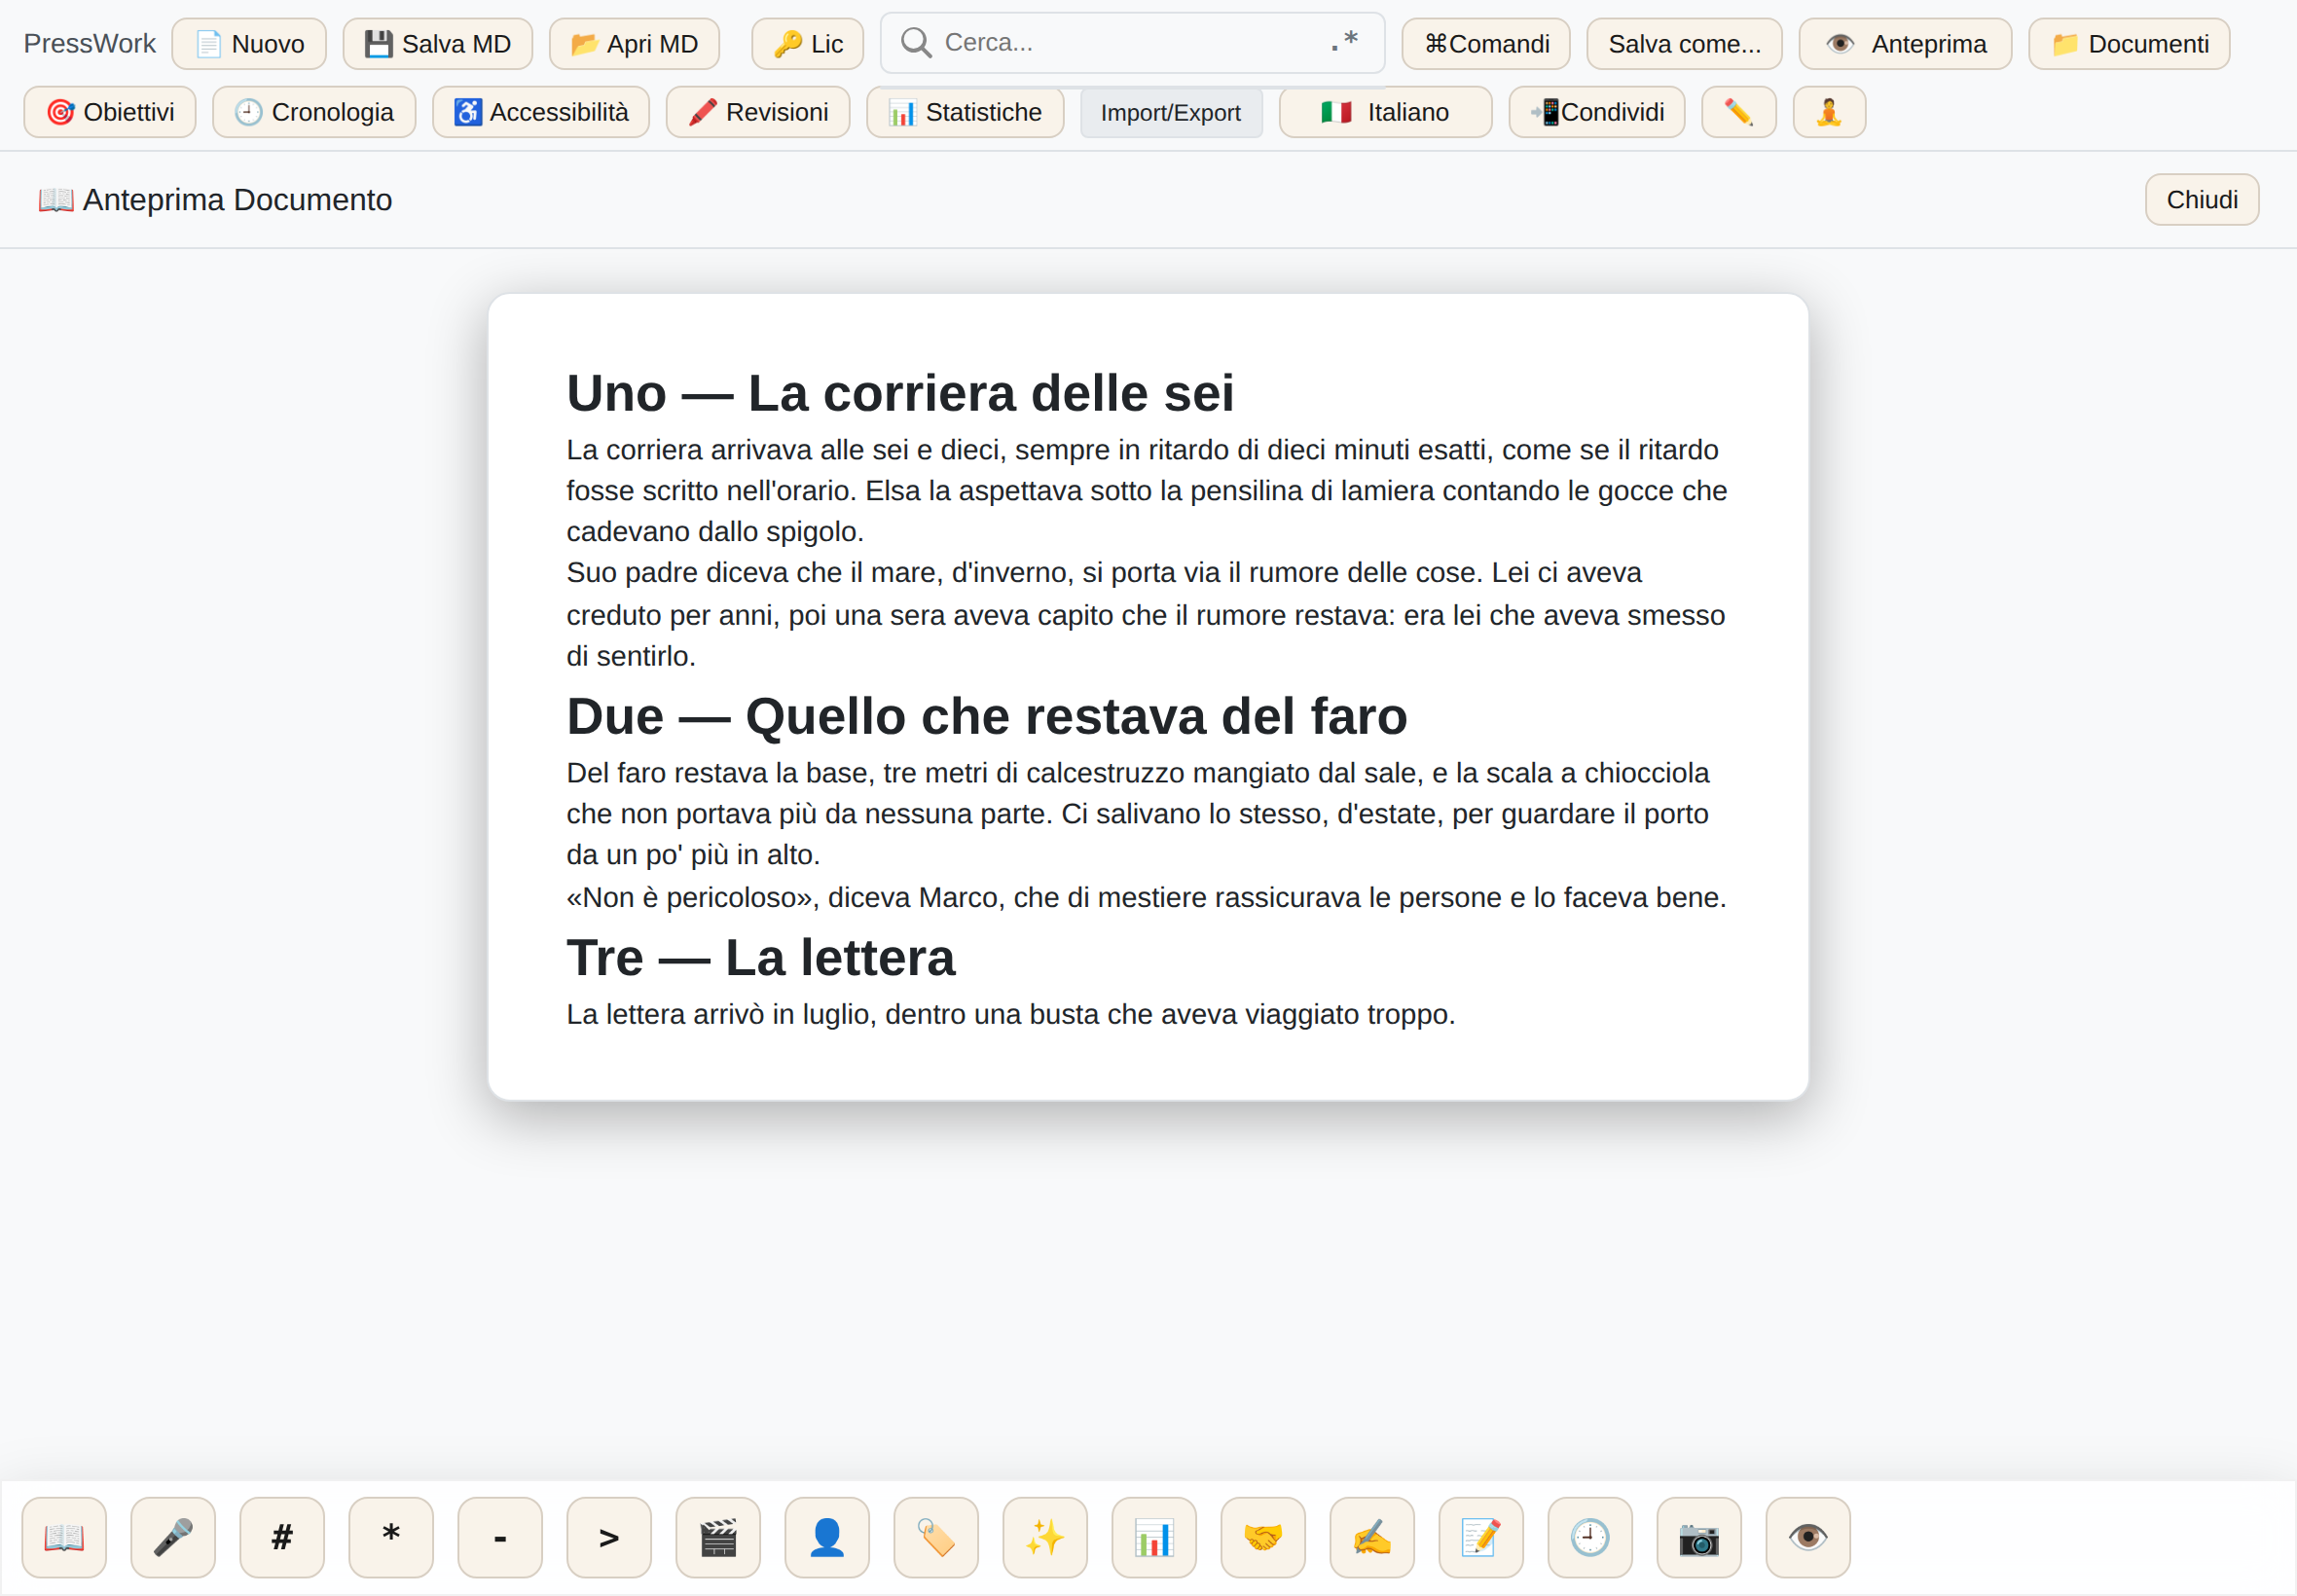Click the Condividi share button
The width and height of the screenshot is (2297, 1596).
(x=1597, y=112)
